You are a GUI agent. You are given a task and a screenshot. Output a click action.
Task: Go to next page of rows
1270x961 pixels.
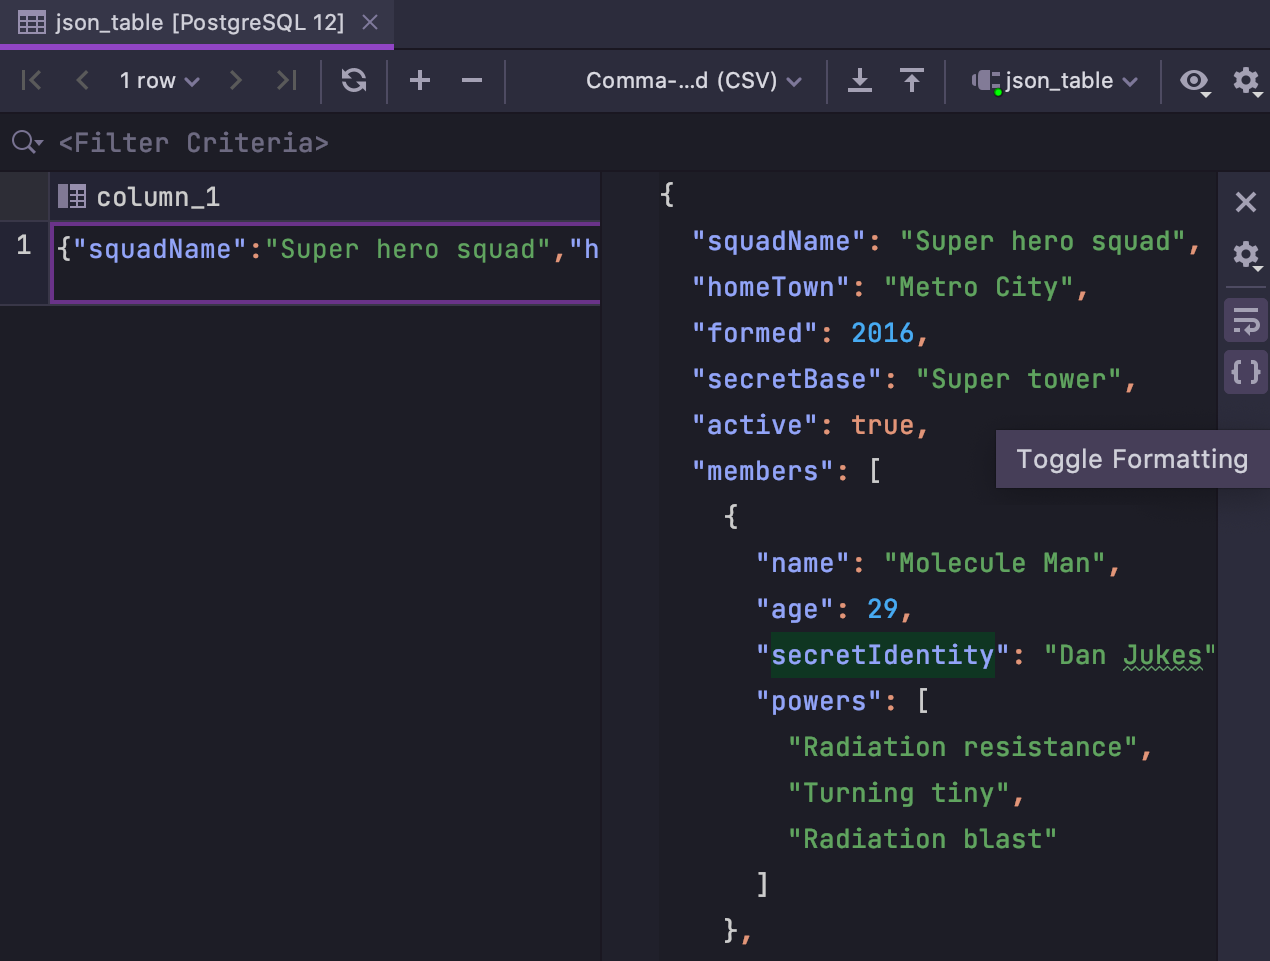pos(235,81)
